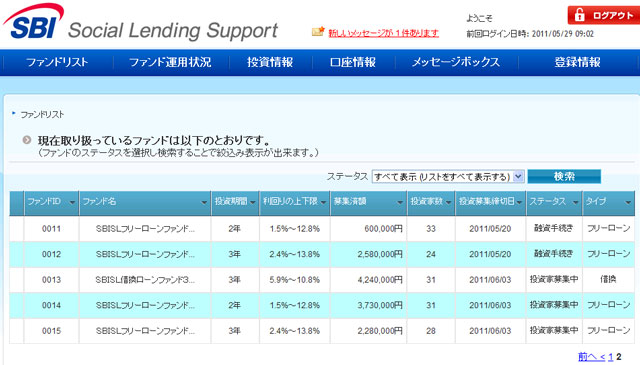Click the logout padlock icon
This screenshot has height=365, width=640.
click(x=580, y=15)
